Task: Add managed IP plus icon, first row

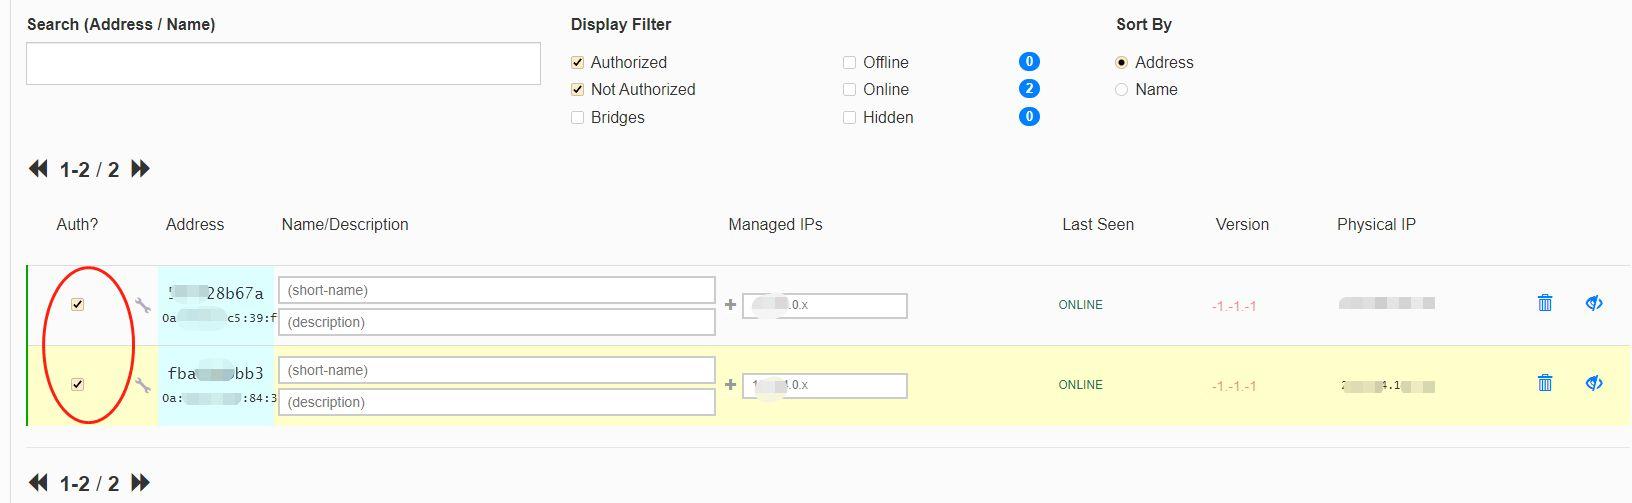Action: coord(731,304)
